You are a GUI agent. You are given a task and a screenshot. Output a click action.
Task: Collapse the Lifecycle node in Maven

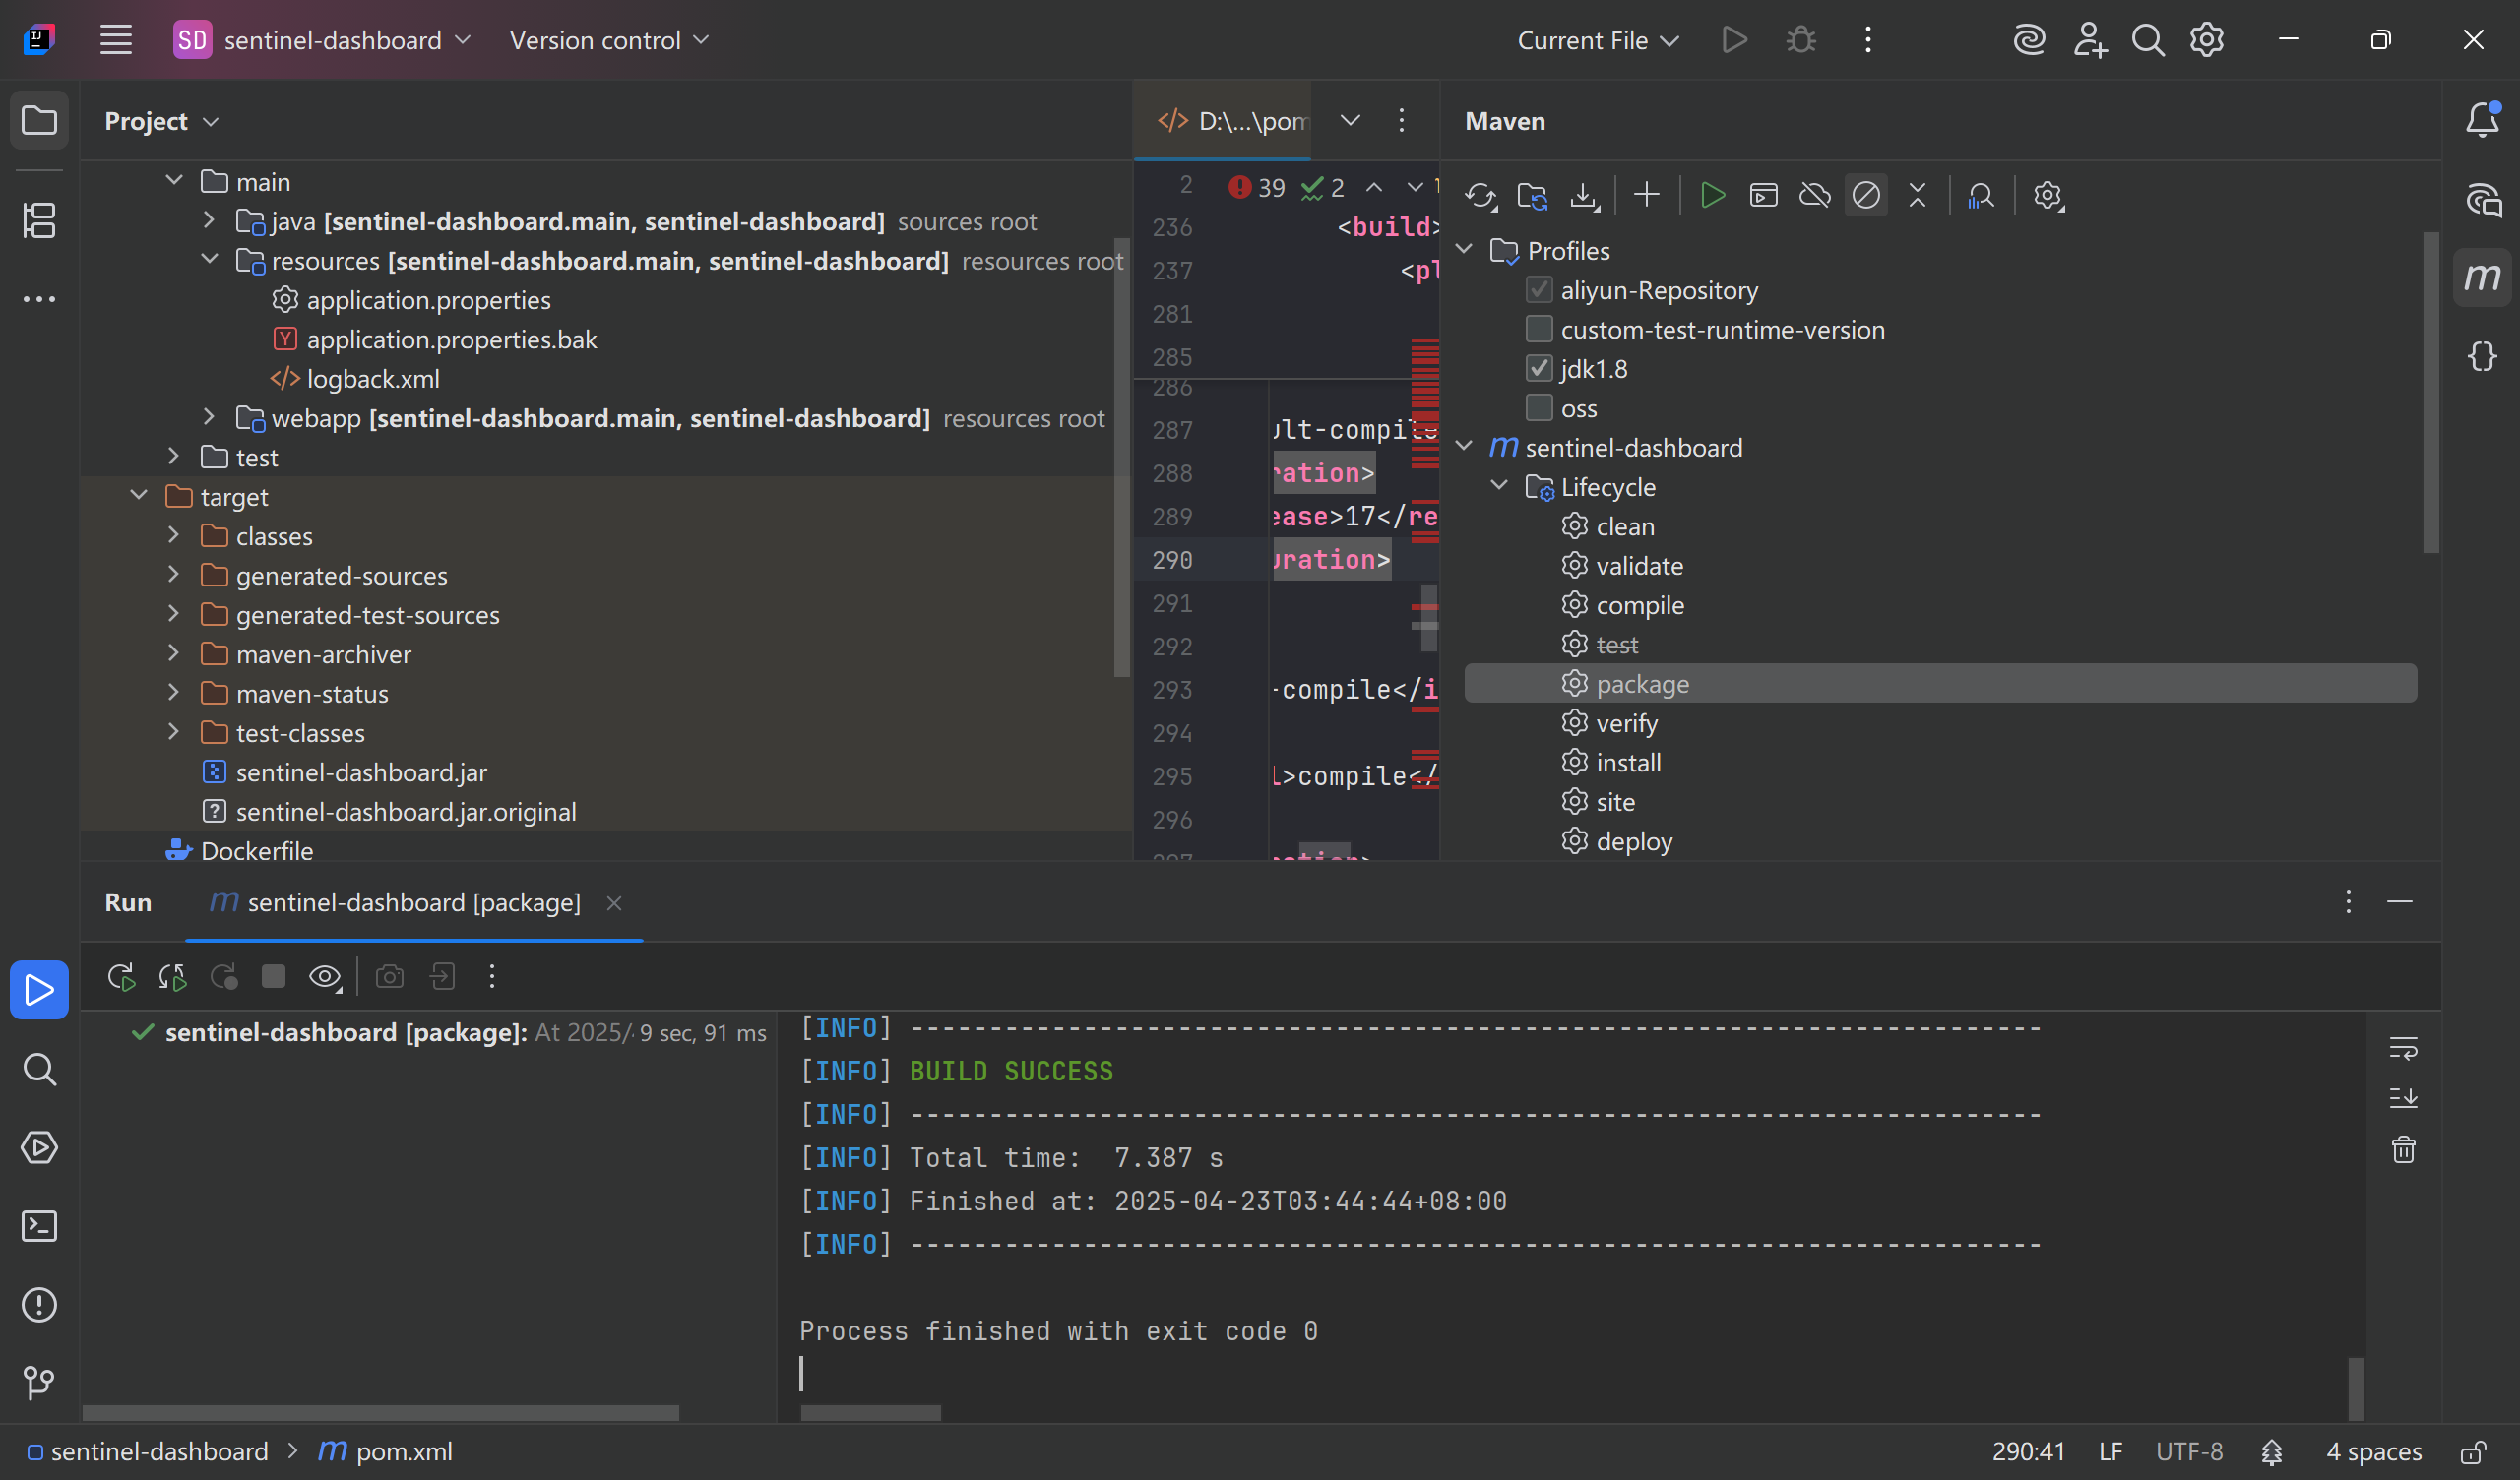point(1499,486)
